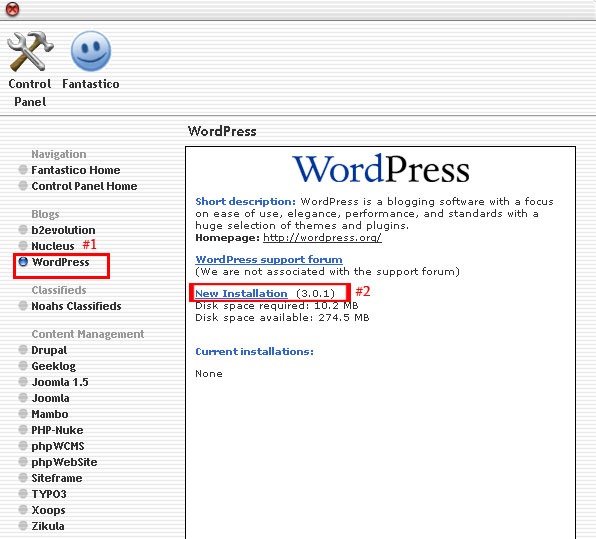Click the bullet icon beside Fantastico Home
This screenshot has width=596, height=539.
(23, 170)
